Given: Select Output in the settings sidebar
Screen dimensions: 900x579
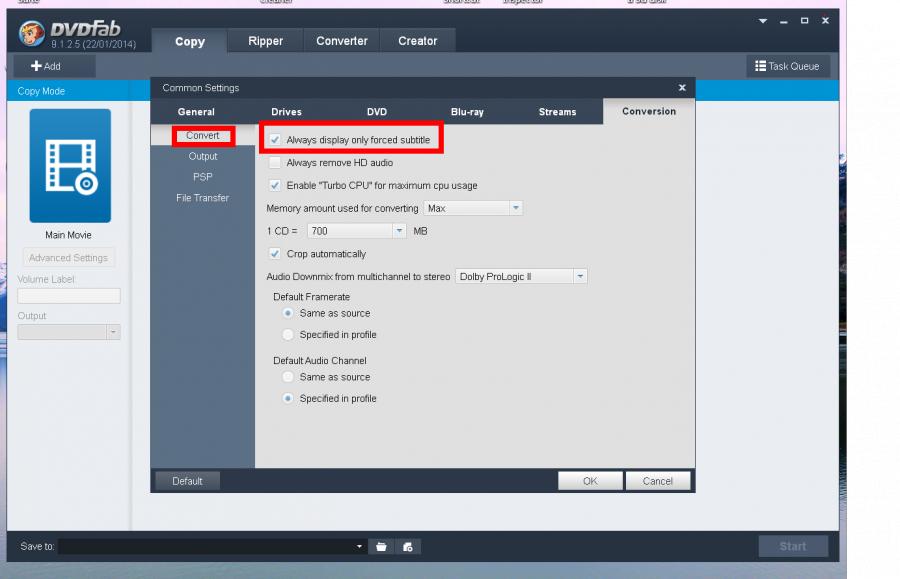Looking at the screenshot, I should pyautogui.click(x=203, y=156).
